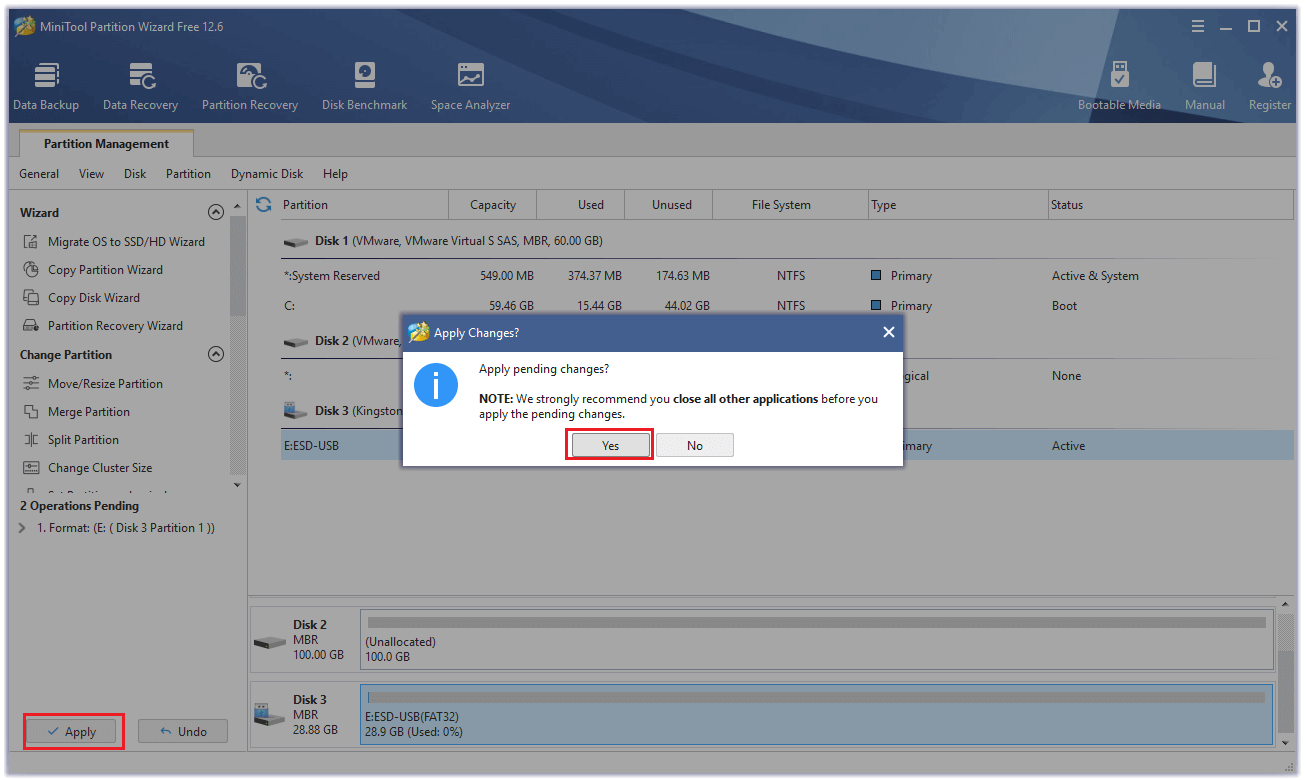Image resolution: width=1306 pixels, height=780 pixels.
Task: Select the E:ESD-USB(FAT32) bar in the disk map
Action: [x=817, y=715]
